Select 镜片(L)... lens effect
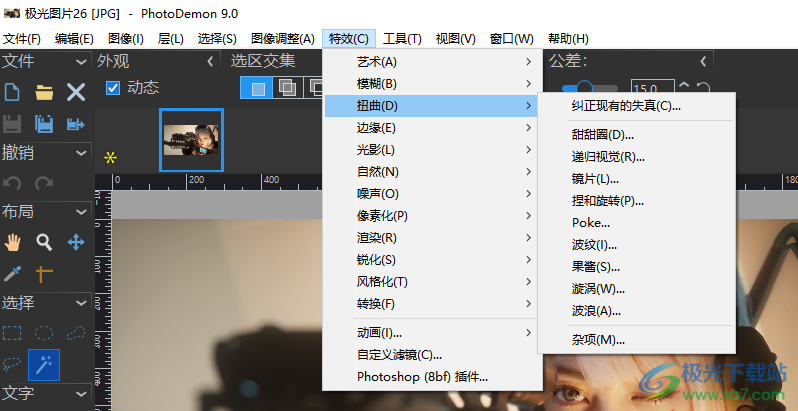The height and width of the screenshot is (411, 798). click(636, 179)
